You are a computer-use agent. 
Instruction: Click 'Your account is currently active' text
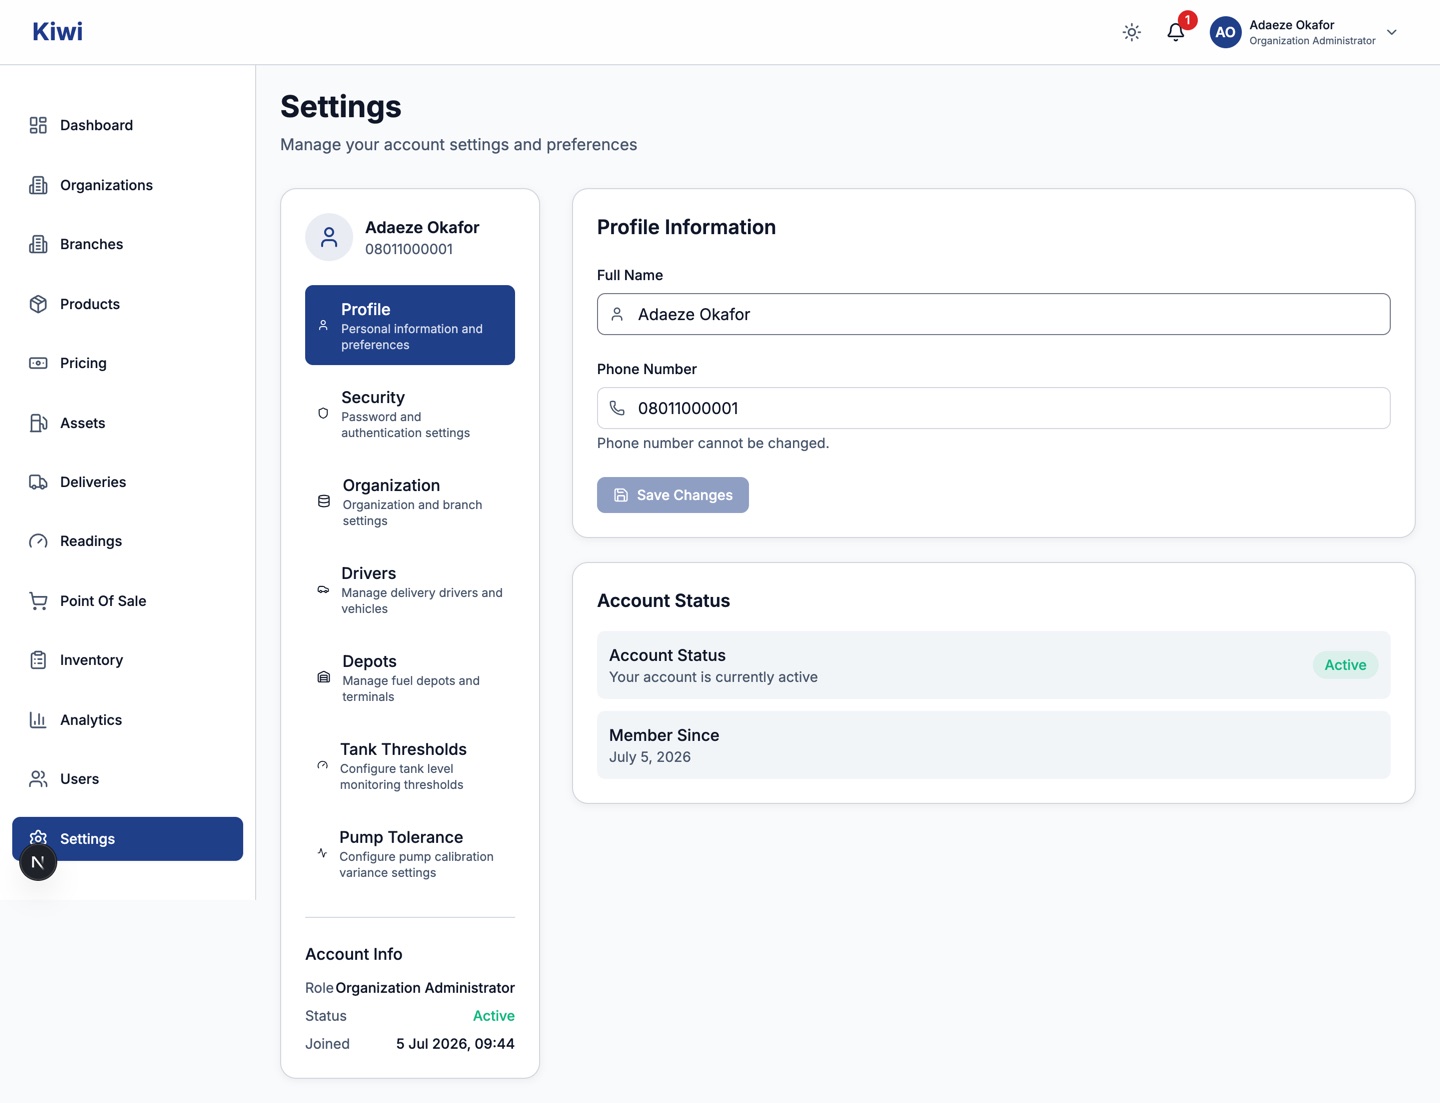coord(713,677)
